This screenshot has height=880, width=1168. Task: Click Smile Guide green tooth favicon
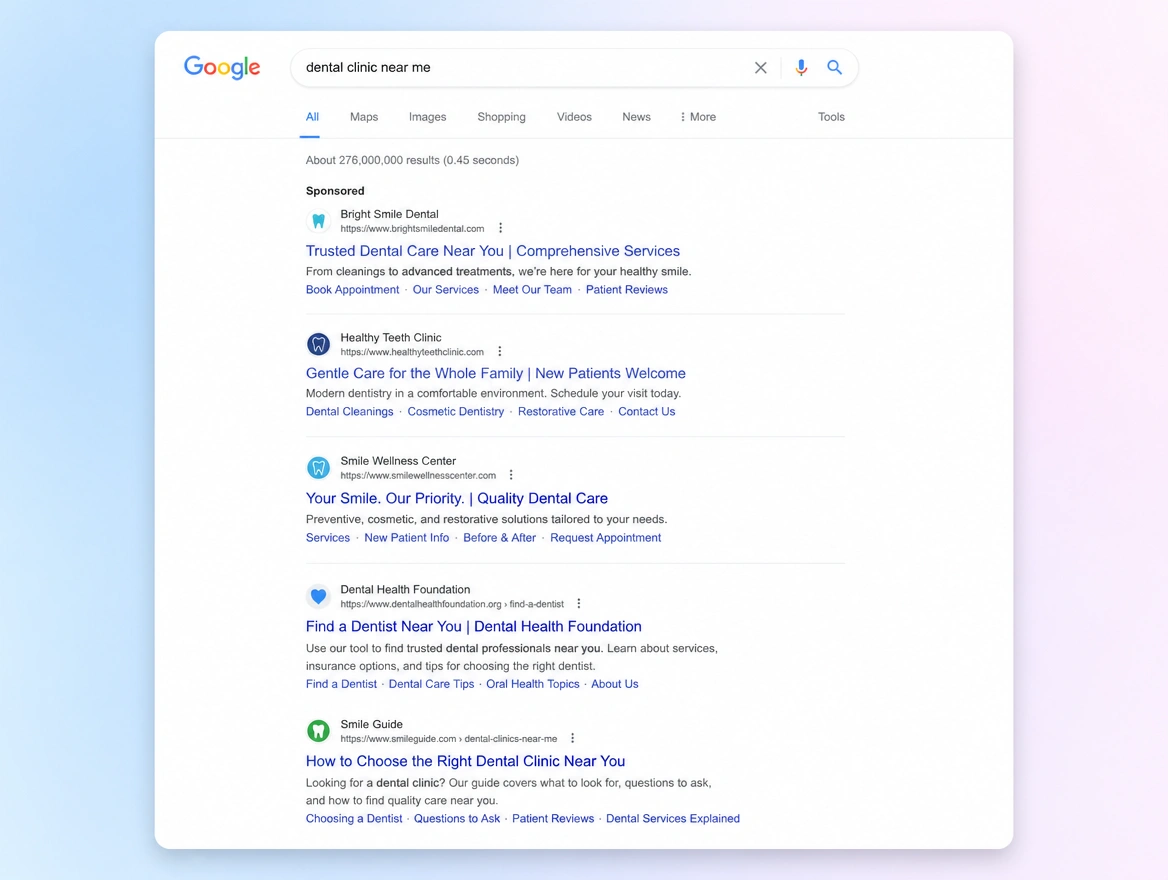point(319,731)
